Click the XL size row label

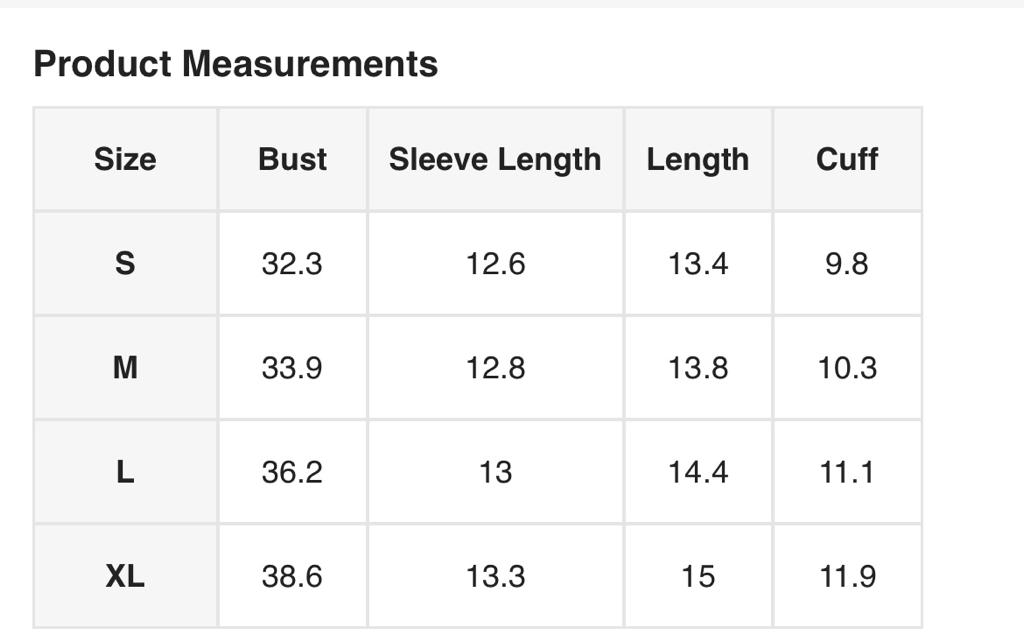[x=125, y=576]
